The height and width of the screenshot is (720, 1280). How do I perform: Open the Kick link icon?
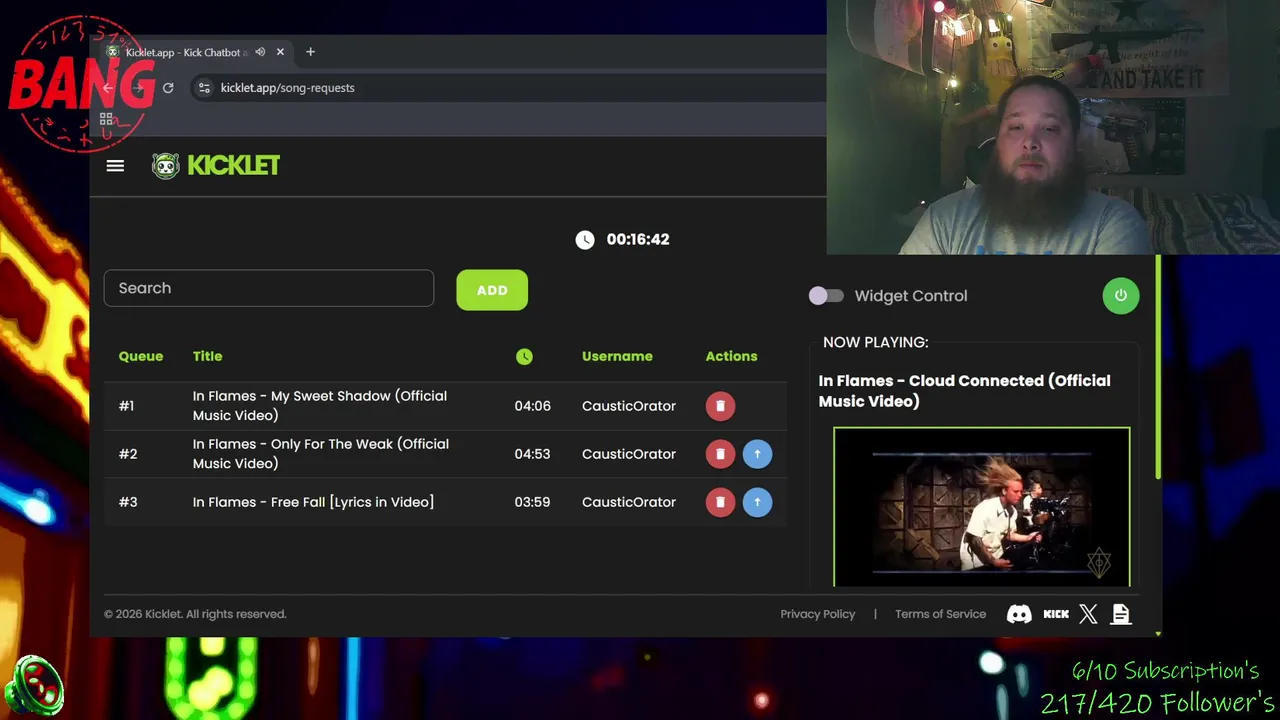(1056, 614)
